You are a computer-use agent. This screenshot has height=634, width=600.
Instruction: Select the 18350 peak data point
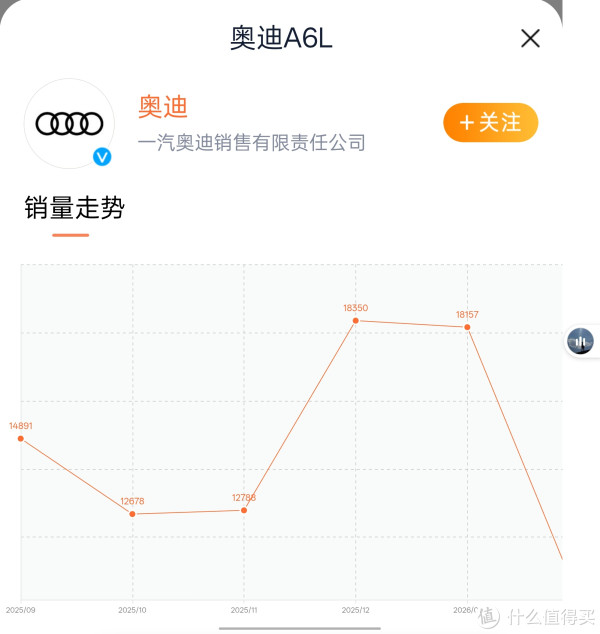click(356, 320)
